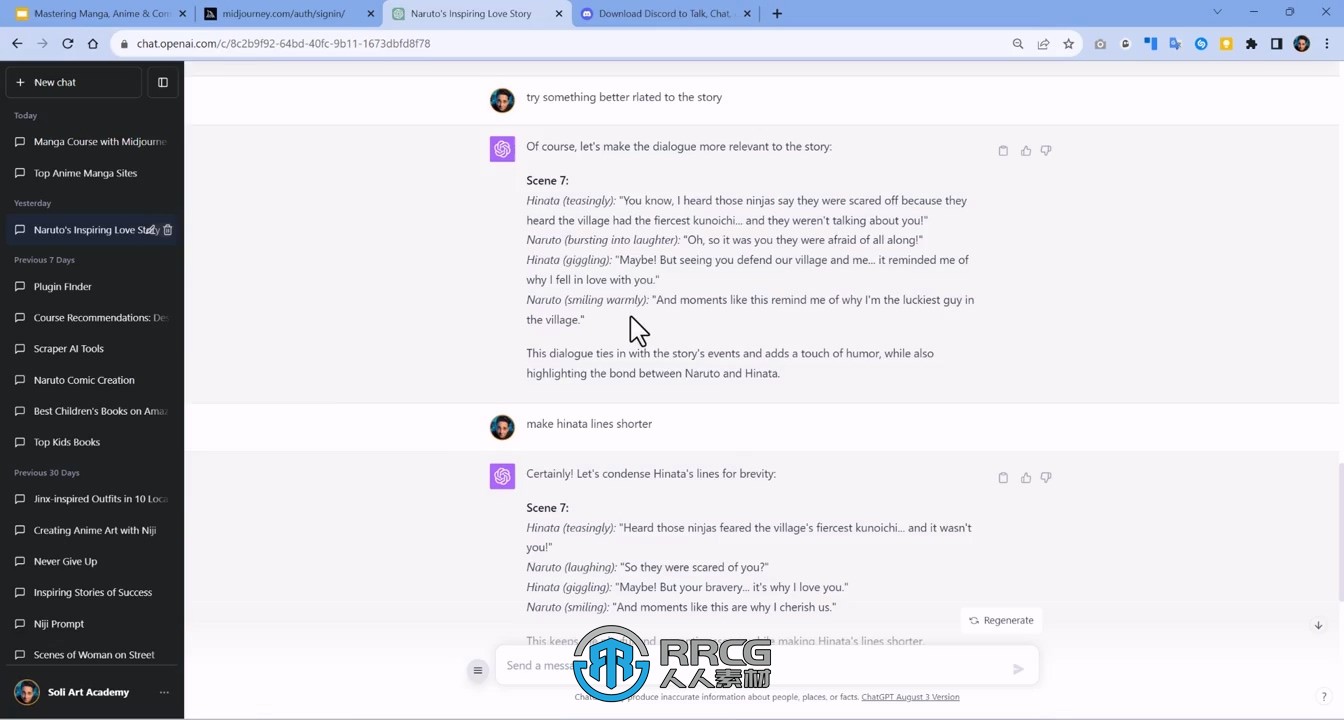Thumbs down the first Scene 7 response

pyautogui.click(x=1046, y=151)
